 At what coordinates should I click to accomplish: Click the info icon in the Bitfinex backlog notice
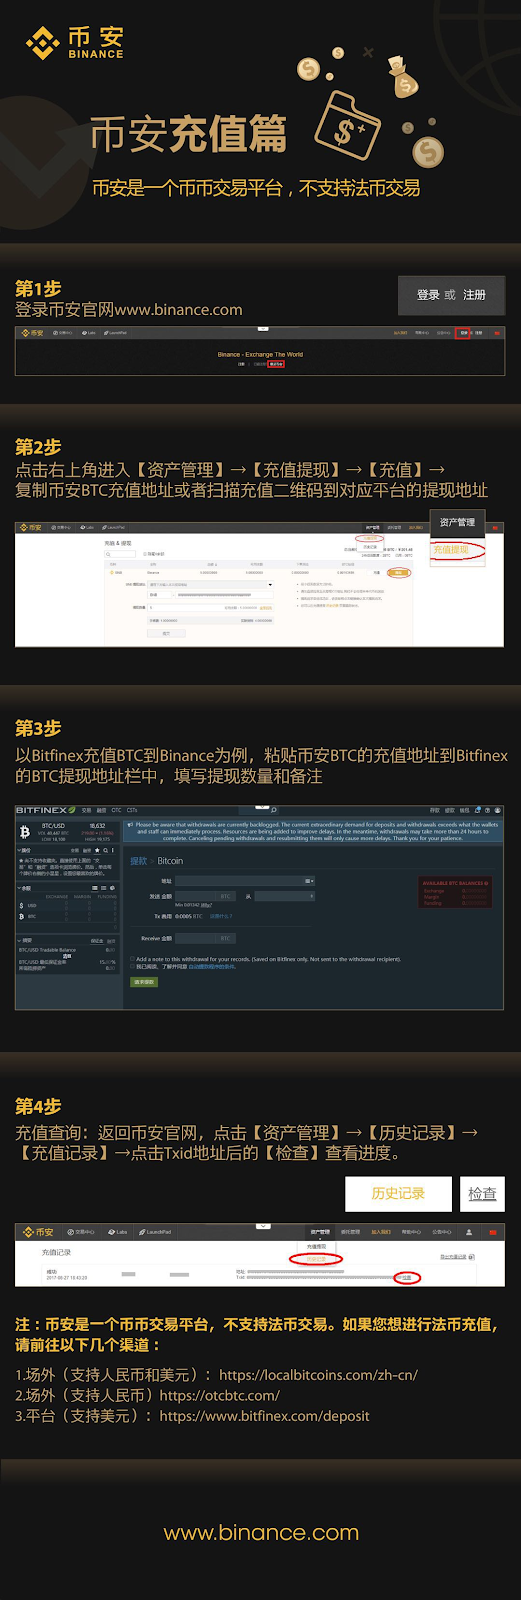[x=131, y=825]
